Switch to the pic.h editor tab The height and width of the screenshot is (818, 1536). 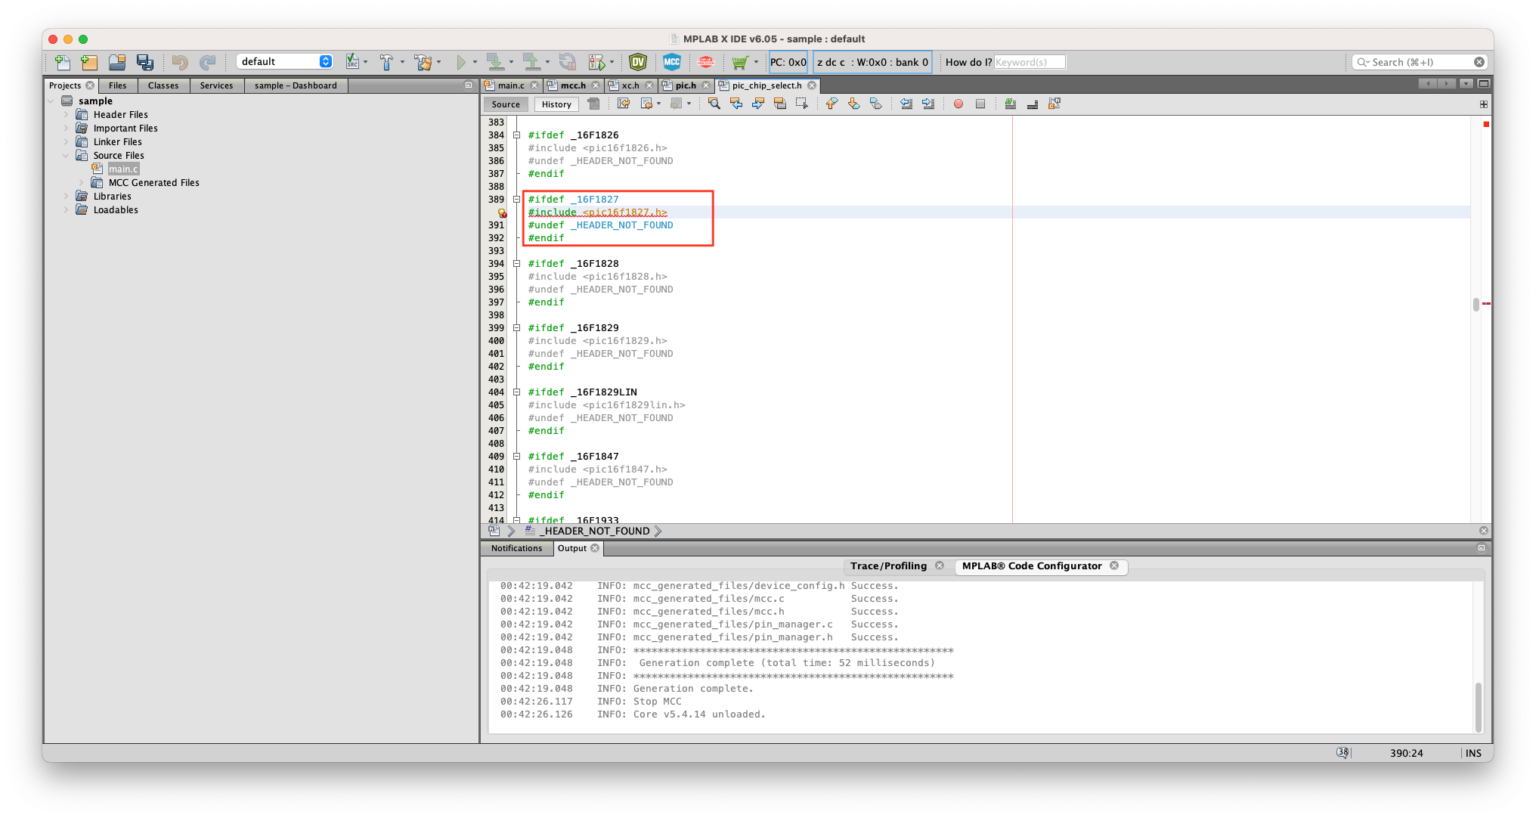click(x=685, y=86)
